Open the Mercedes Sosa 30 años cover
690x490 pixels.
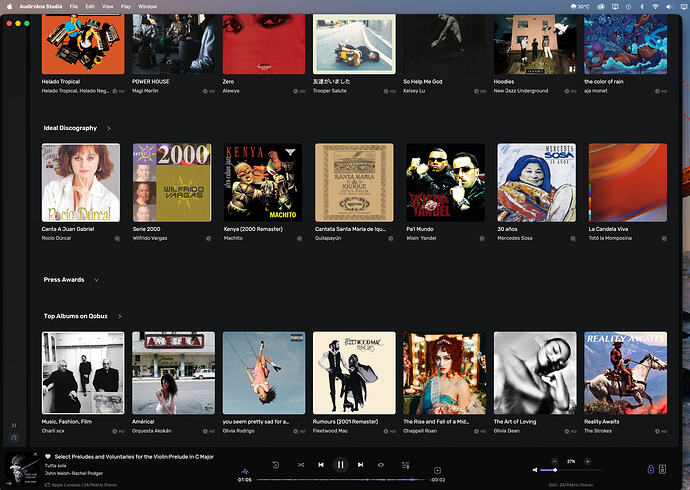click(536, 183)
